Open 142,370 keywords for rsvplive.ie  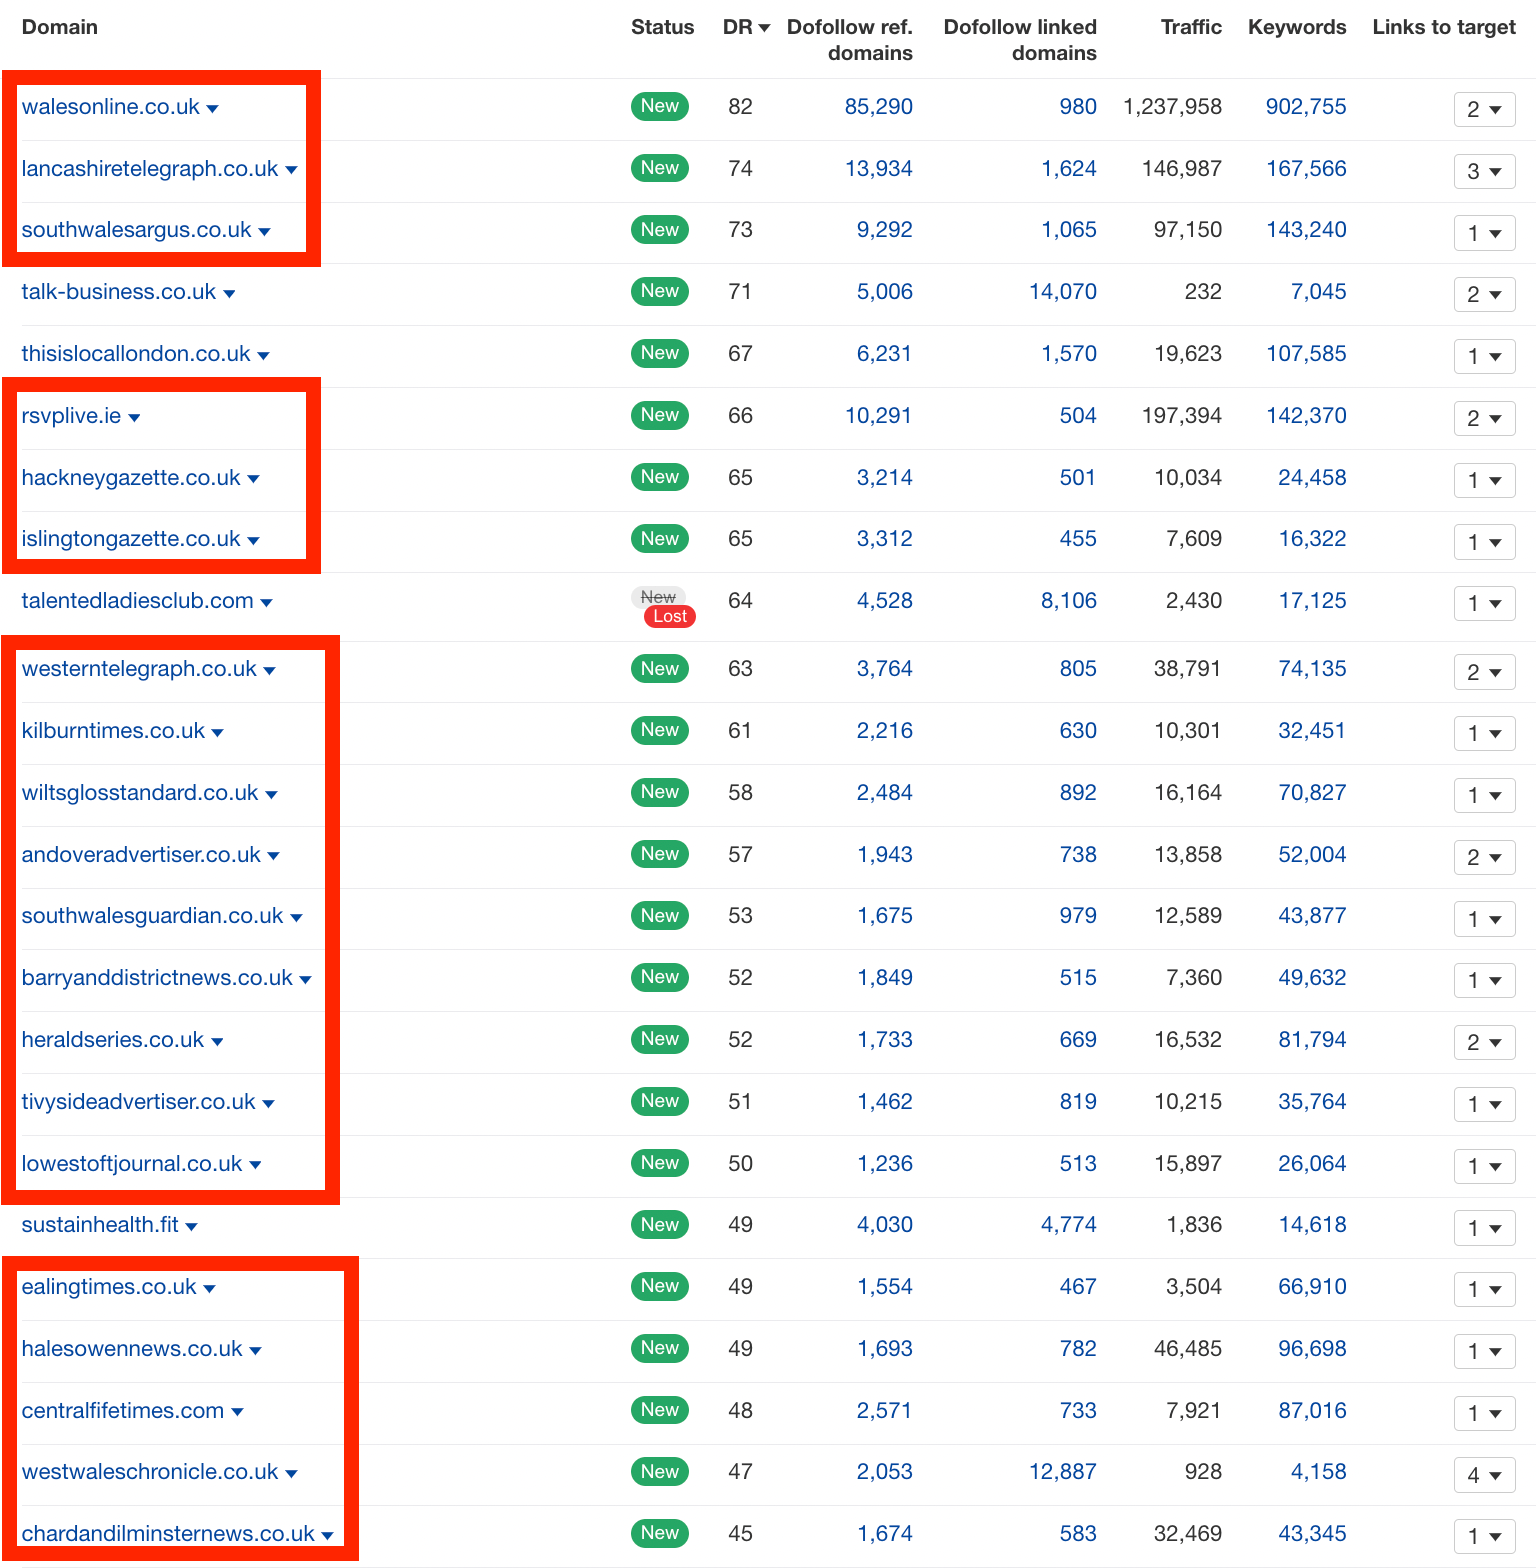[1306, 416]
